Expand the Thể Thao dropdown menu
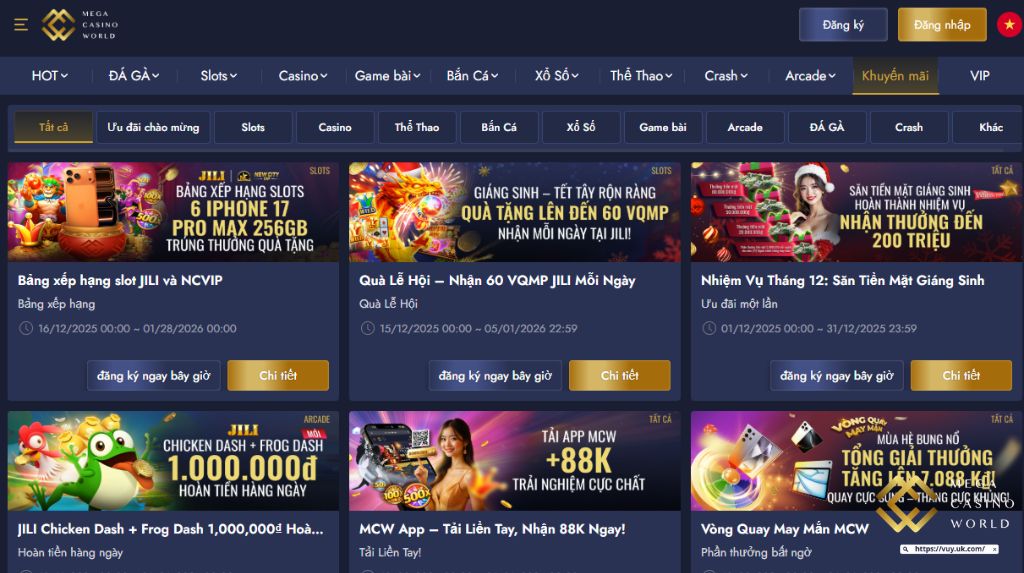The height and width of the screenshot is (573, 1024). 641,76
